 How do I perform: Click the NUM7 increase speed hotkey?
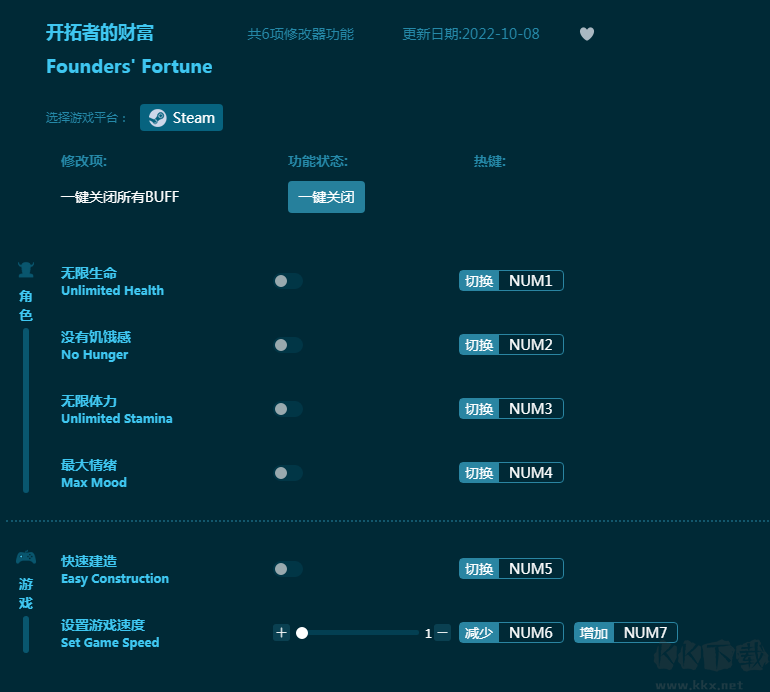(x=644, y=633)
